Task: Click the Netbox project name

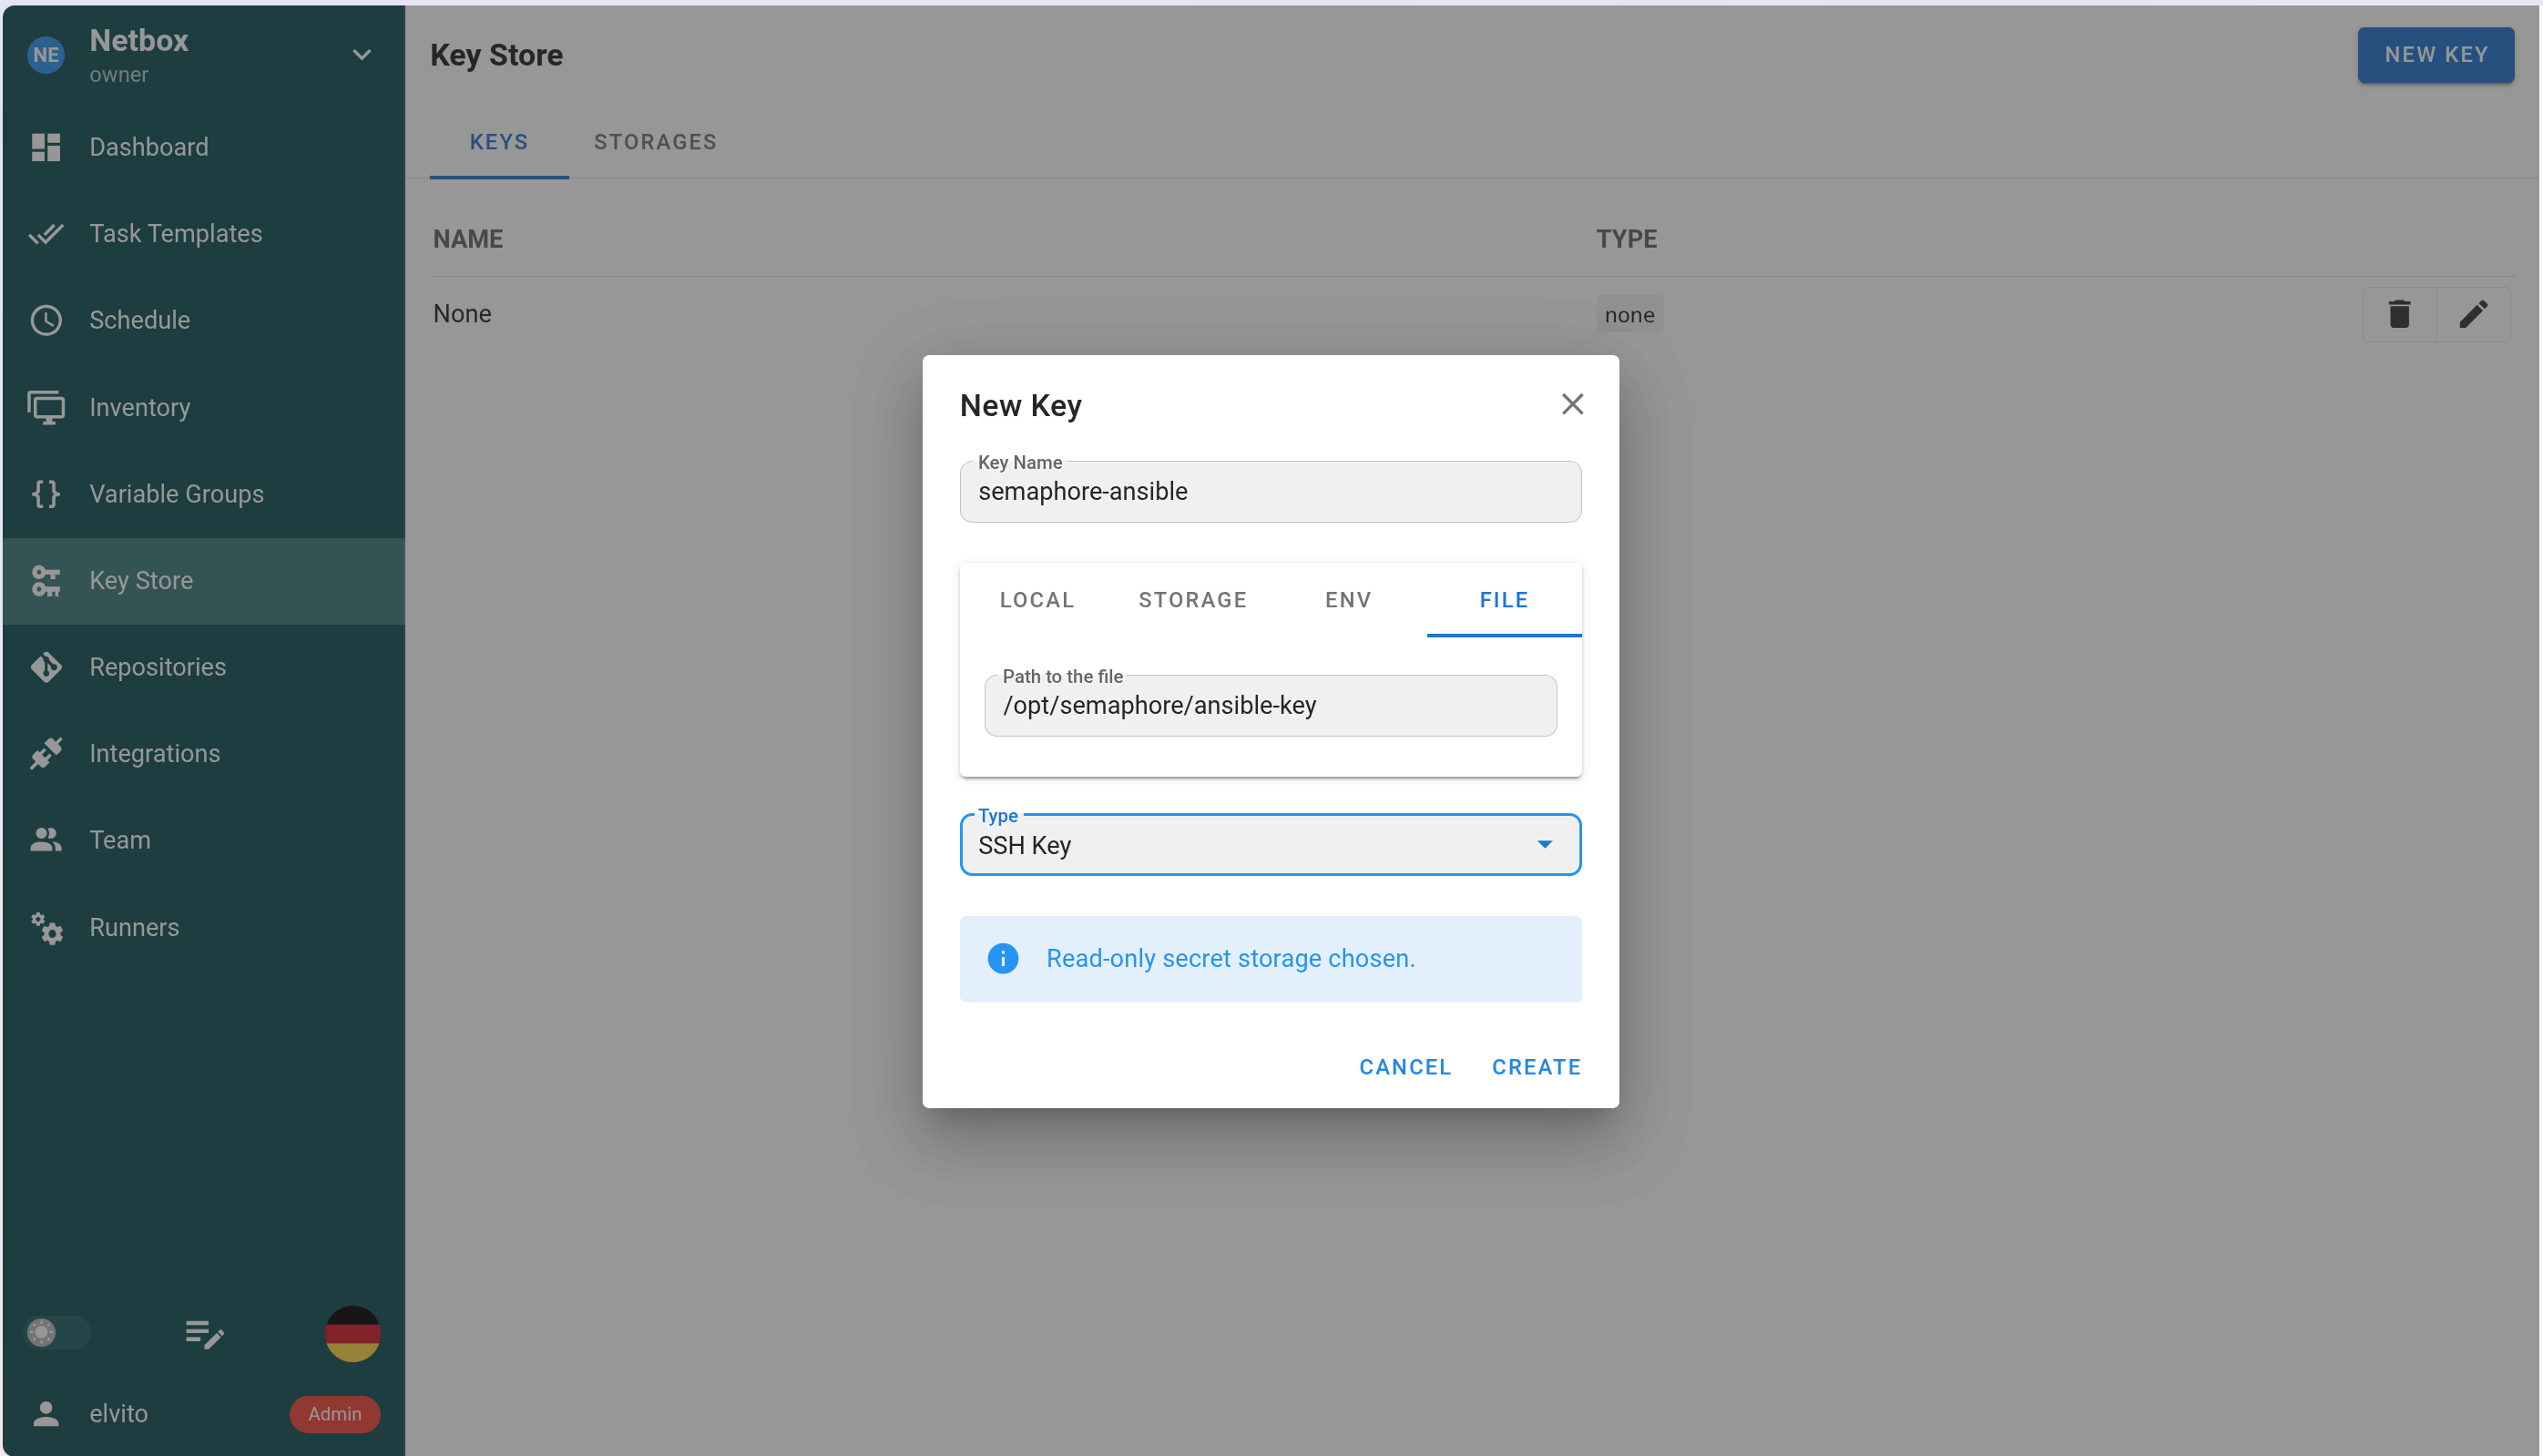Action: 139,40
